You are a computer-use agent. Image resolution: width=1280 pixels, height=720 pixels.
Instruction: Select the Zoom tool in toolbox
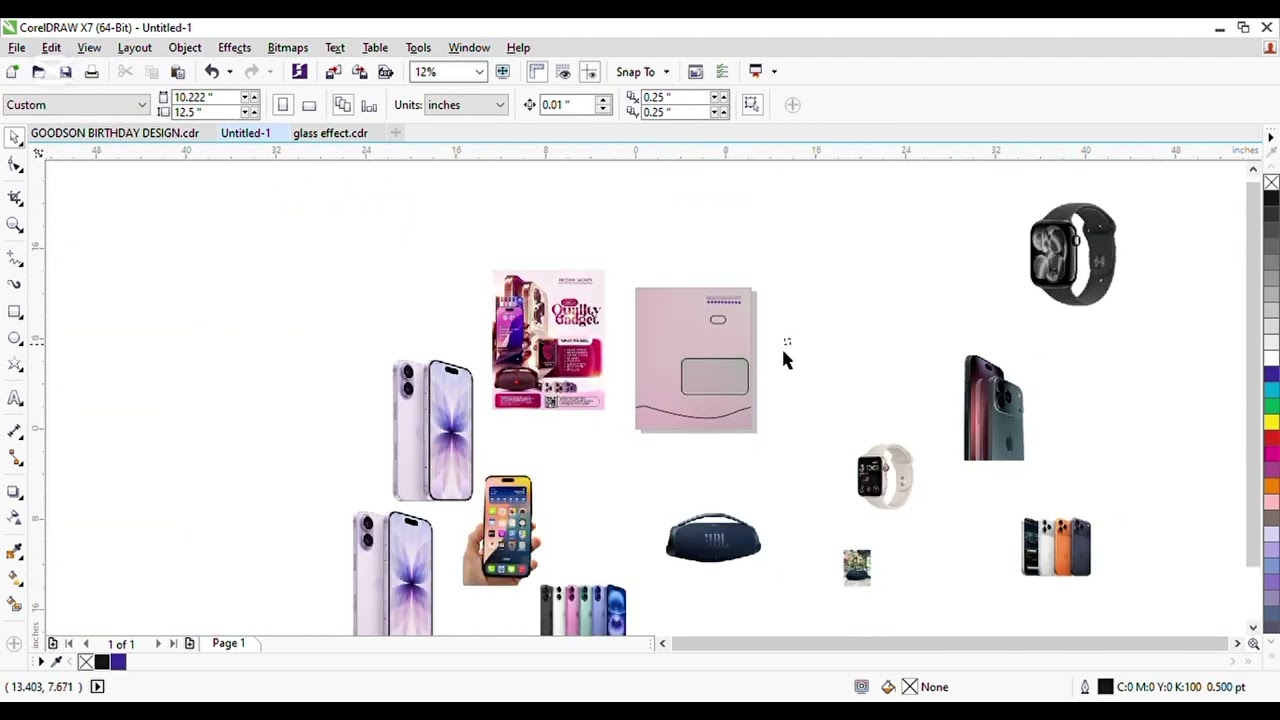14,226
